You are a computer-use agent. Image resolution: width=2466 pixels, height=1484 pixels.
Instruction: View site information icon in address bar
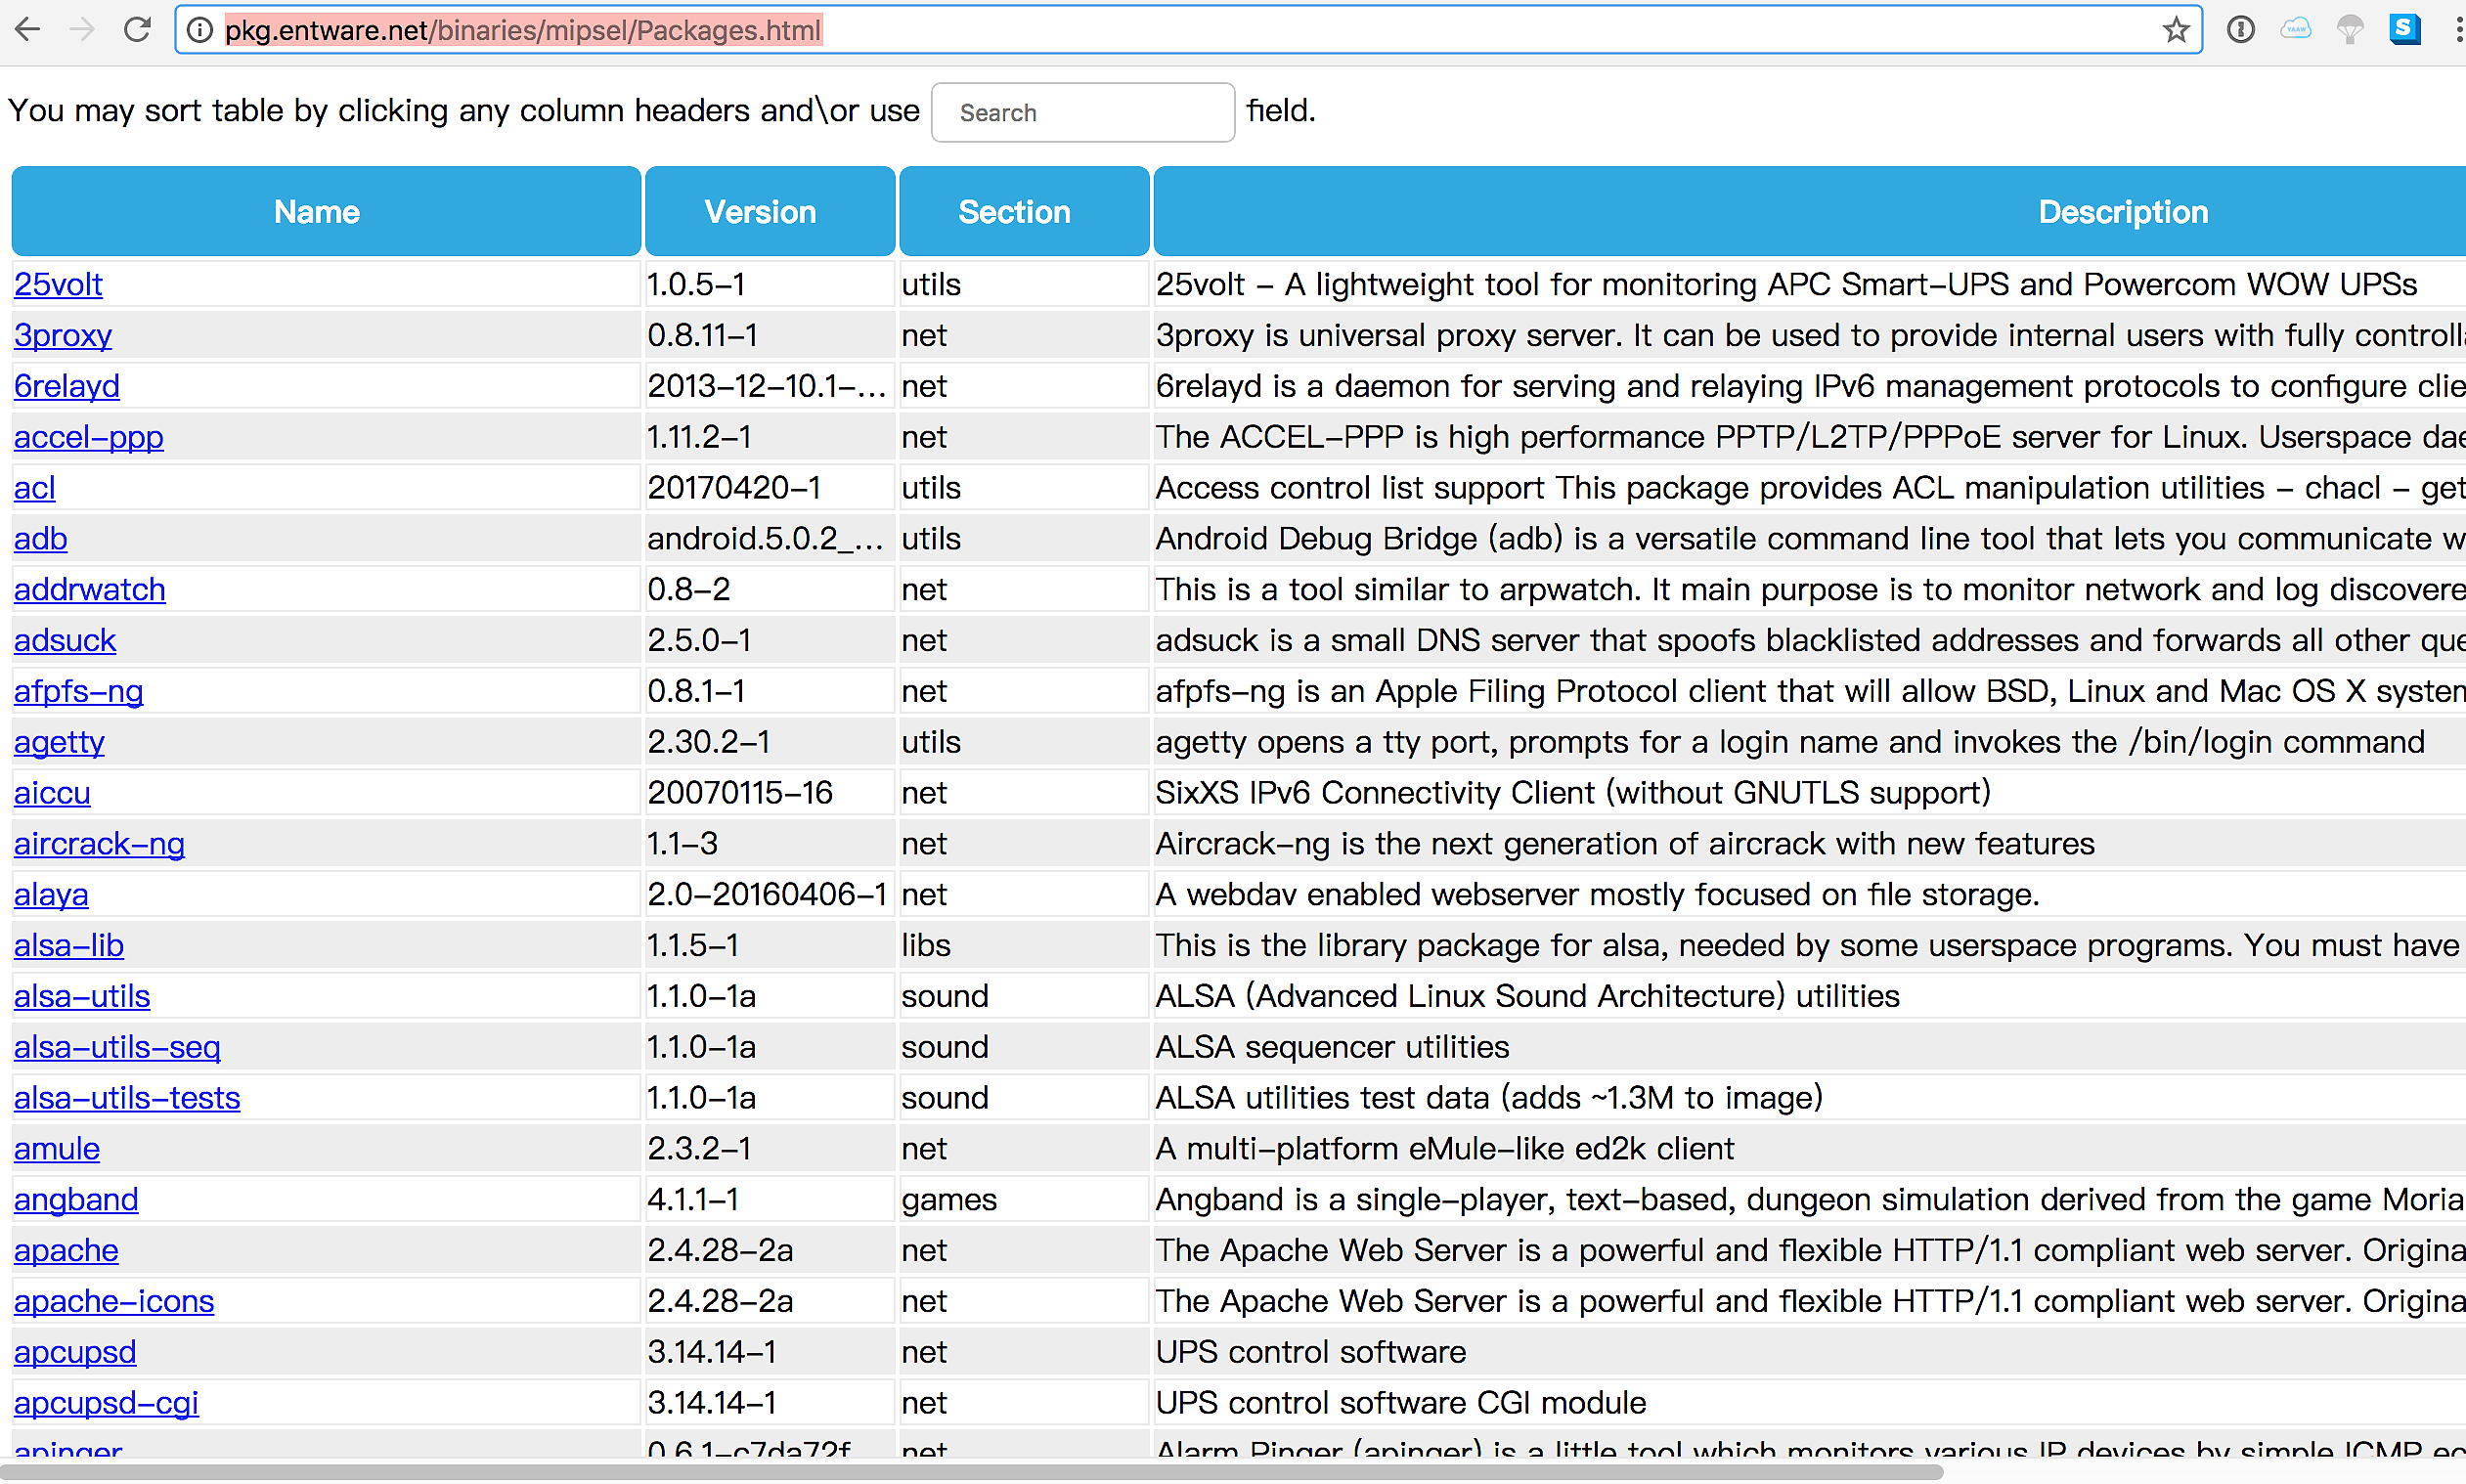pos(200,31)
